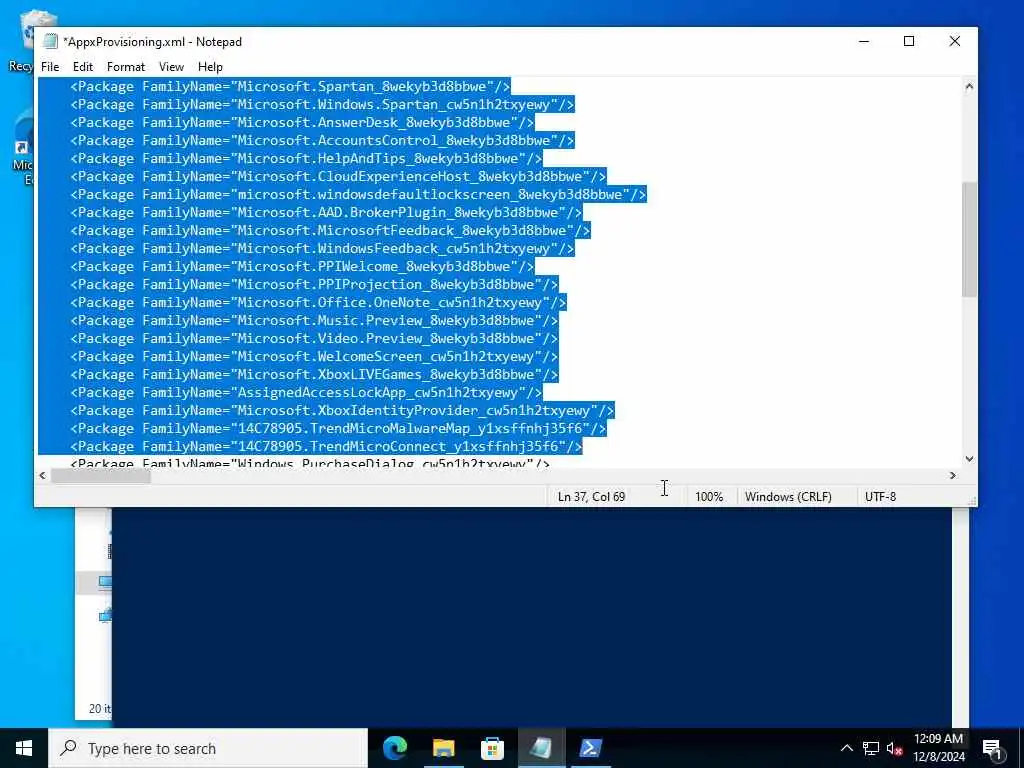Click the muted volume tray icon
This screenshot has width=1024, height=768.
point(894,748)
